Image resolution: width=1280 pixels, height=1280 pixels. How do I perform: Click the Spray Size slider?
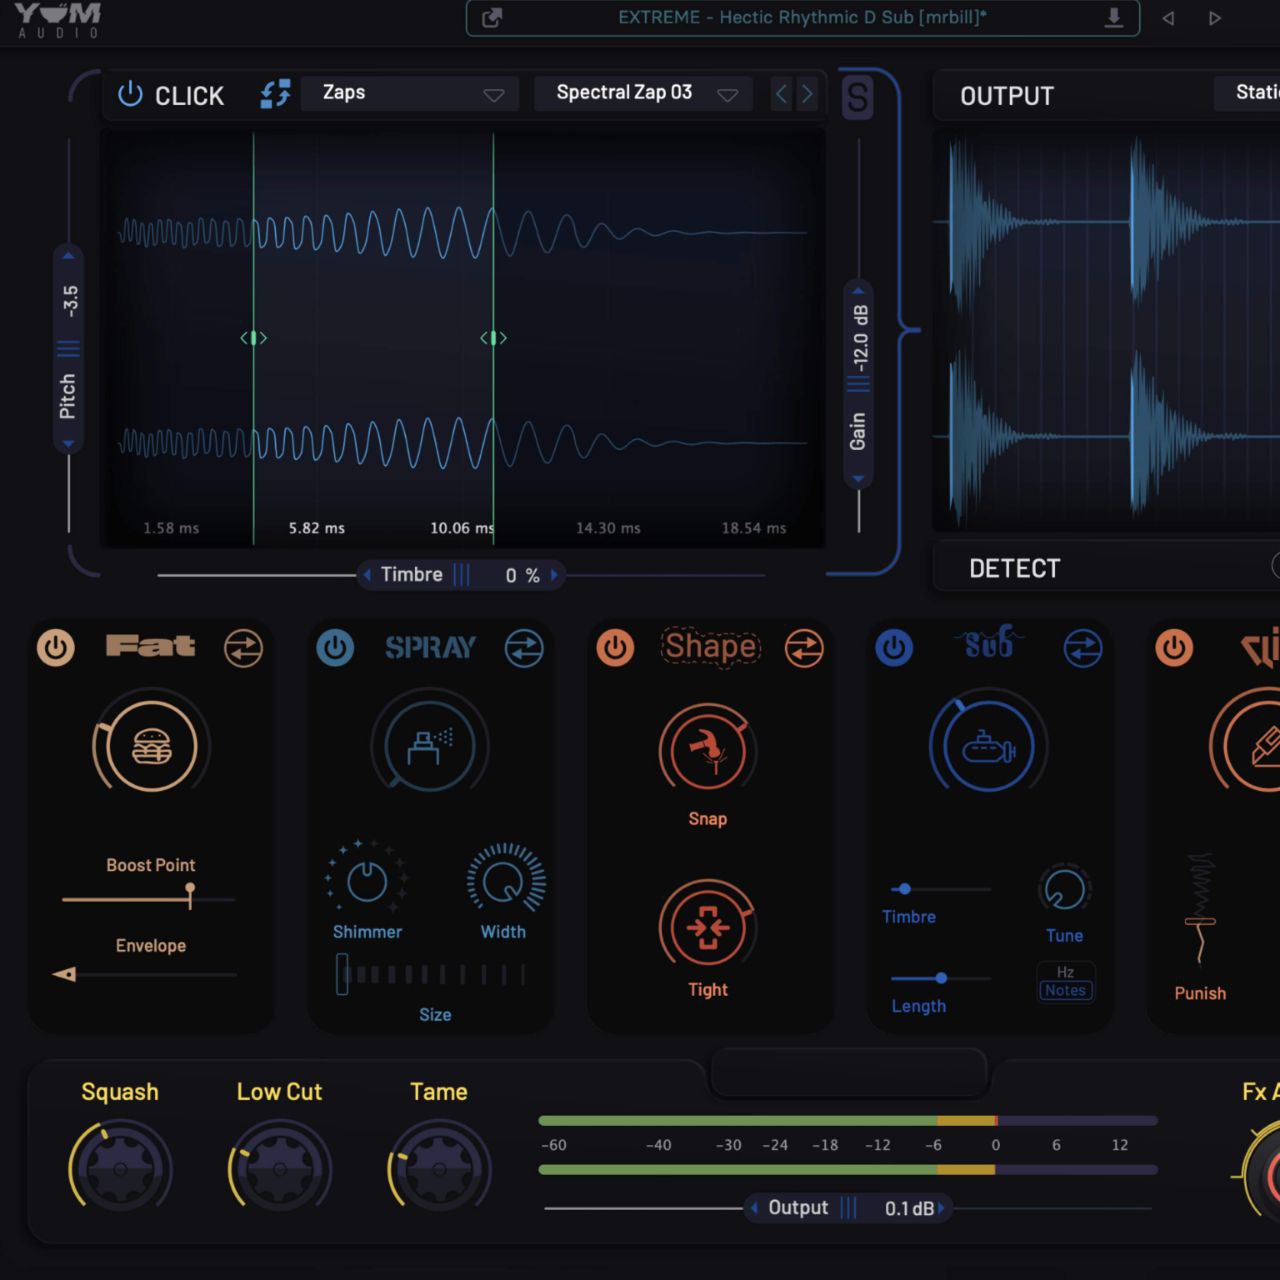(x=431, y=974)
